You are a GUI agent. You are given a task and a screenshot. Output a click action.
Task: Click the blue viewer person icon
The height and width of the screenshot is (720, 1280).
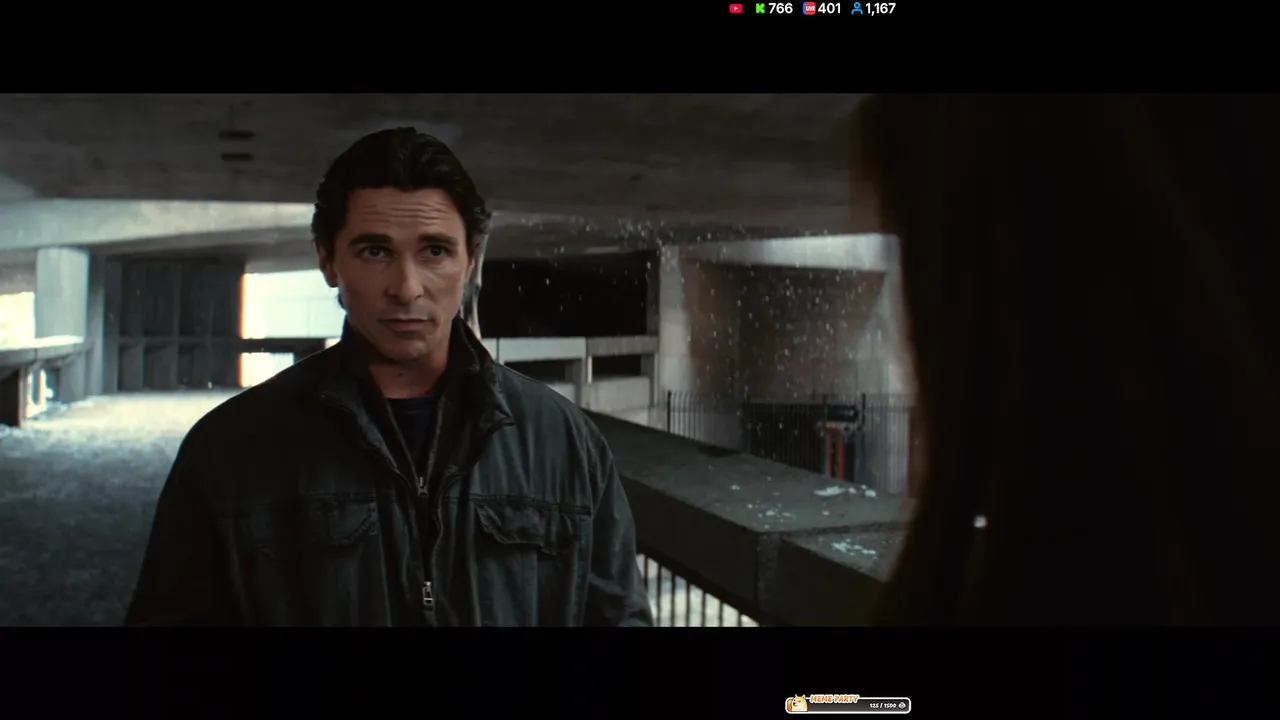tap(857, 8)
